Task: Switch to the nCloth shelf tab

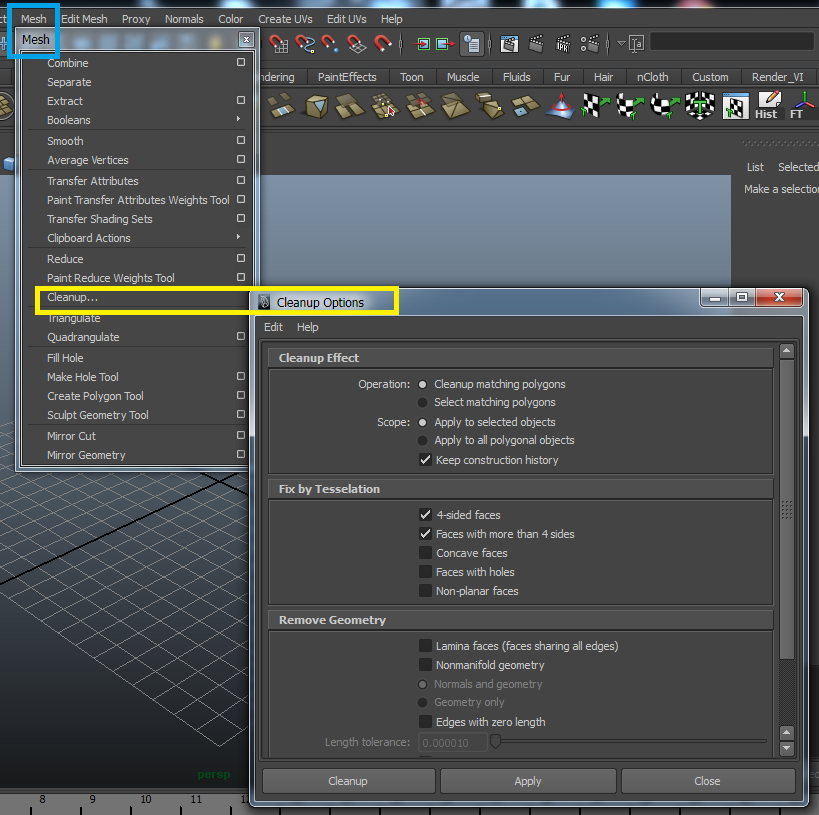Action: coord(652,77)
